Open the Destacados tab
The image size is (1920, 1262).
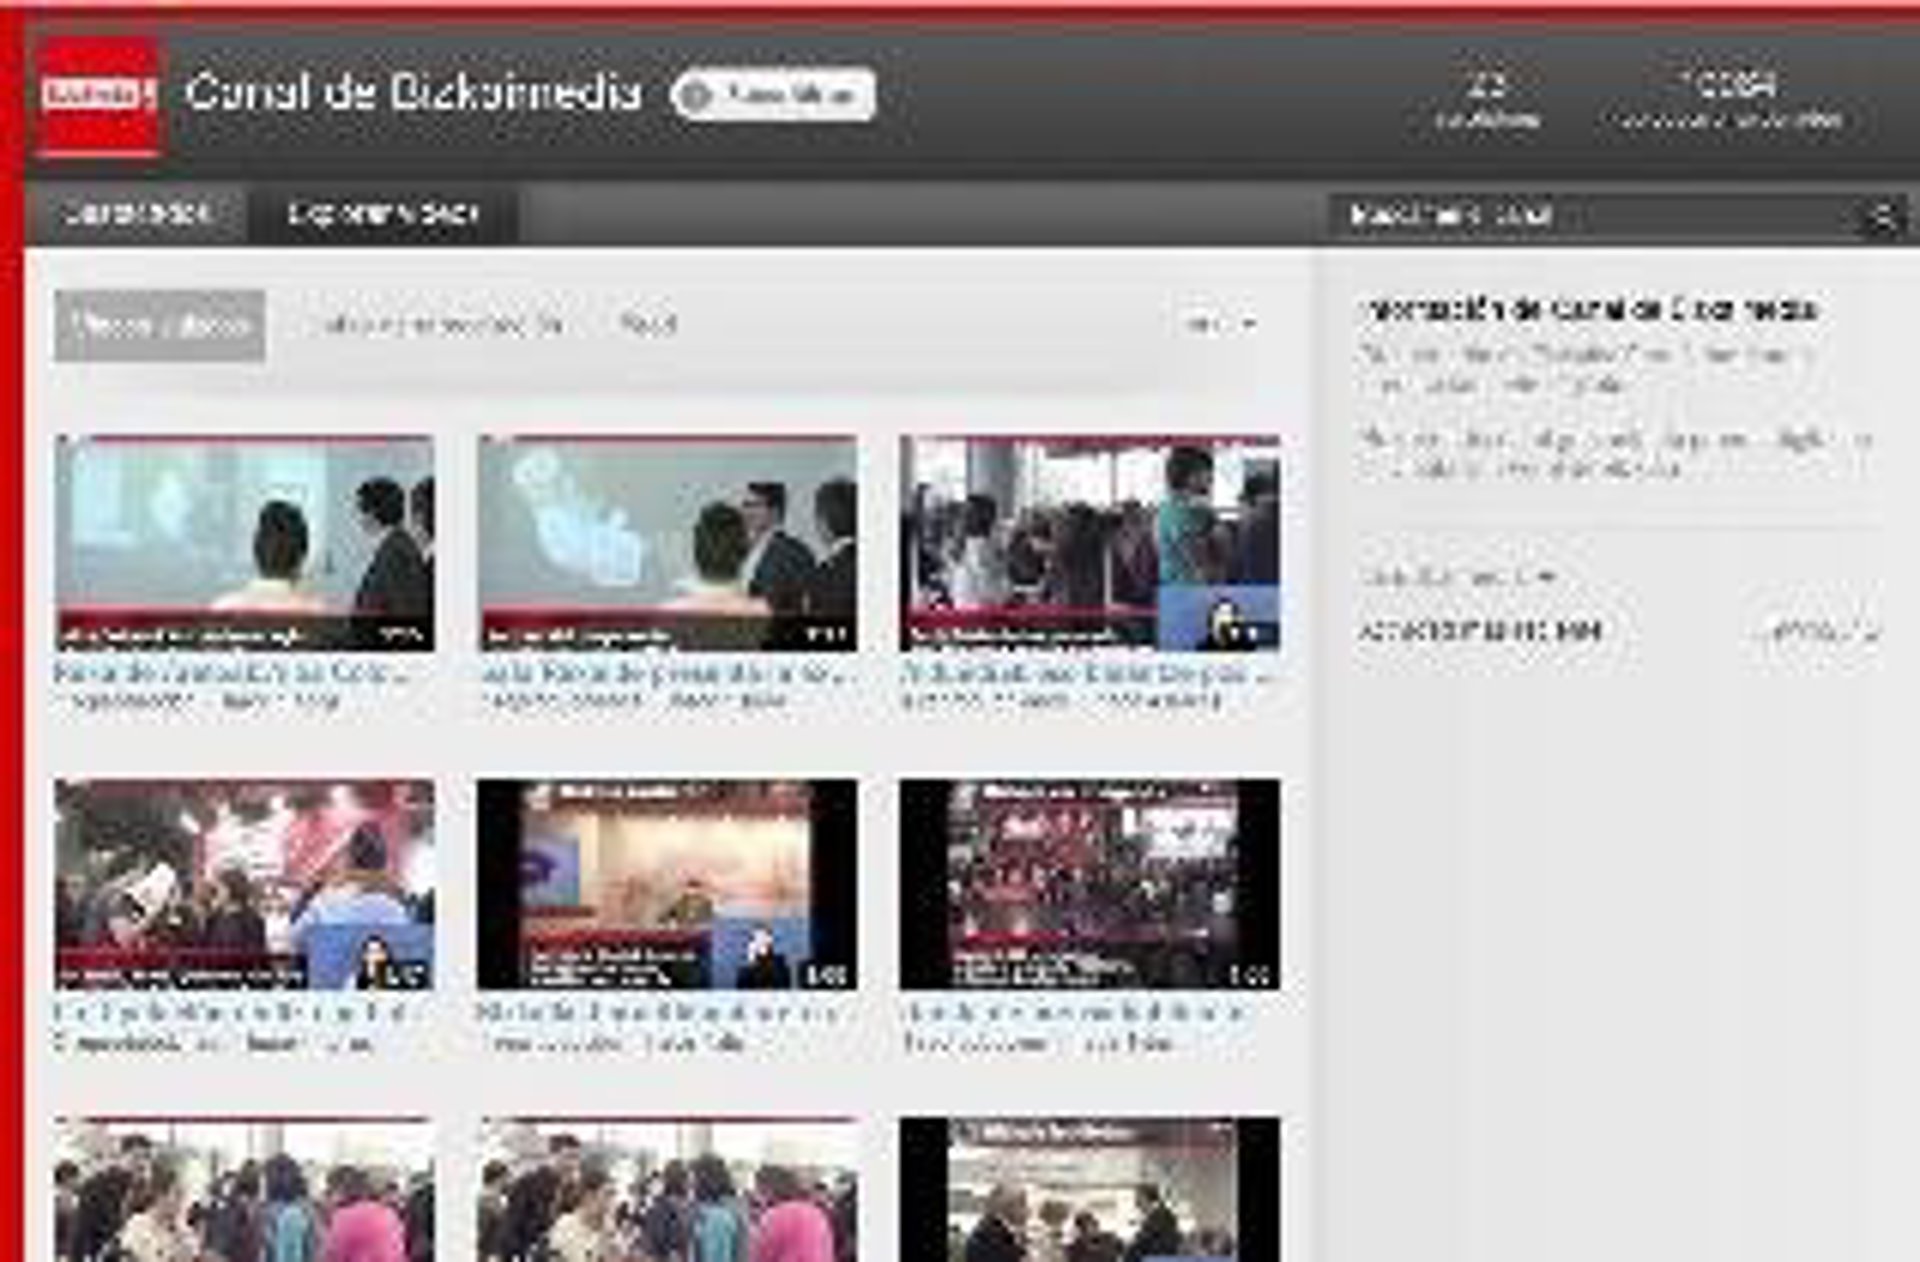coord(136,214)
